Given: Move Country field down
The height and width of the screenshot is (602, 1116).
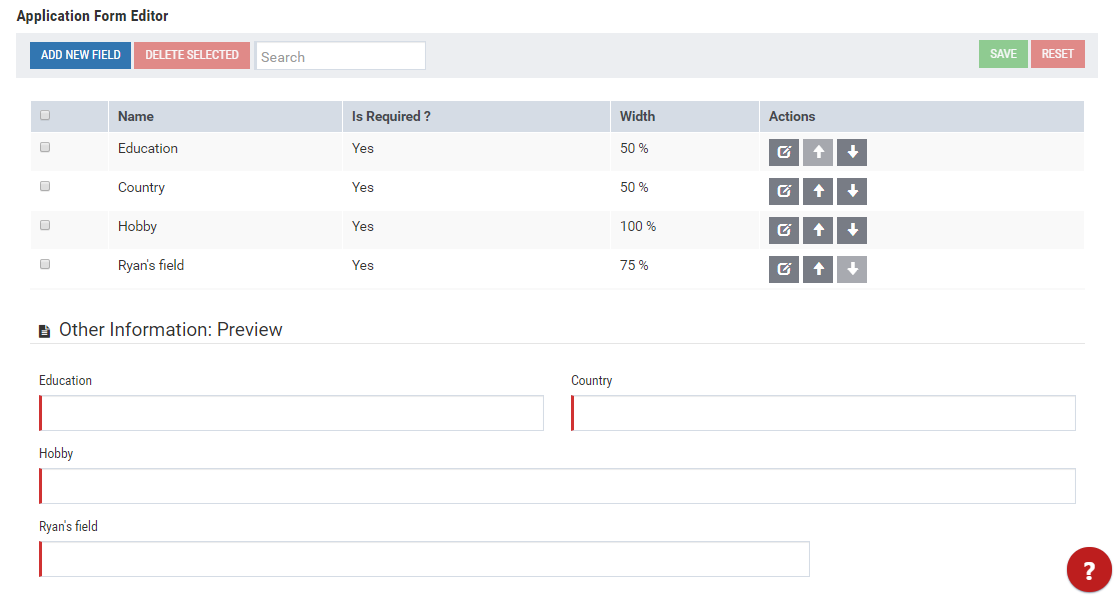Looking at the screenshot, I should 852,191.
